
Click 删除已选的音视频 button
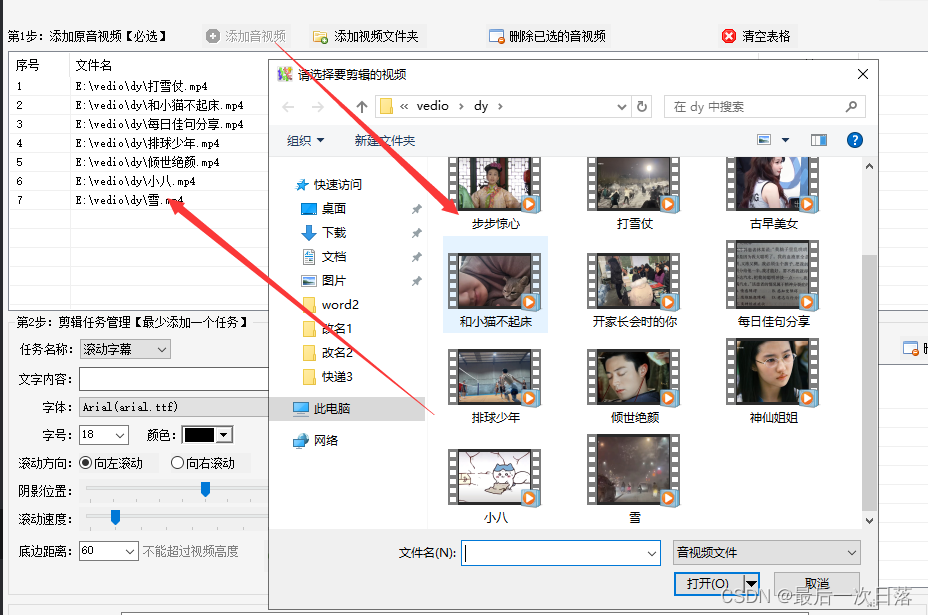coord(548,36)
